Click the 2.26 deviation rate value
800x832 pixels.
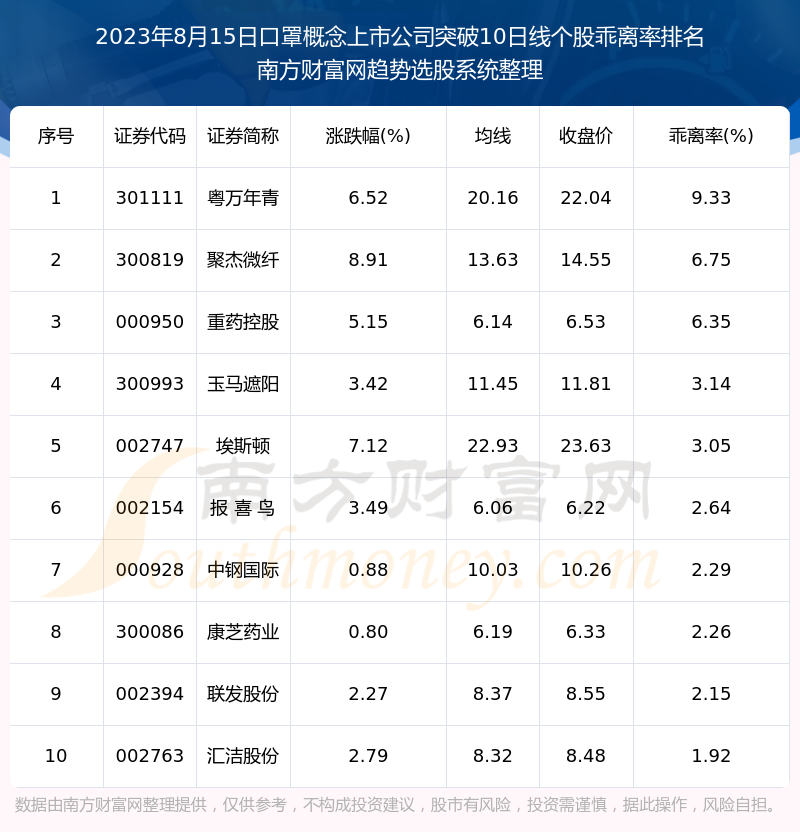point(711,632)
